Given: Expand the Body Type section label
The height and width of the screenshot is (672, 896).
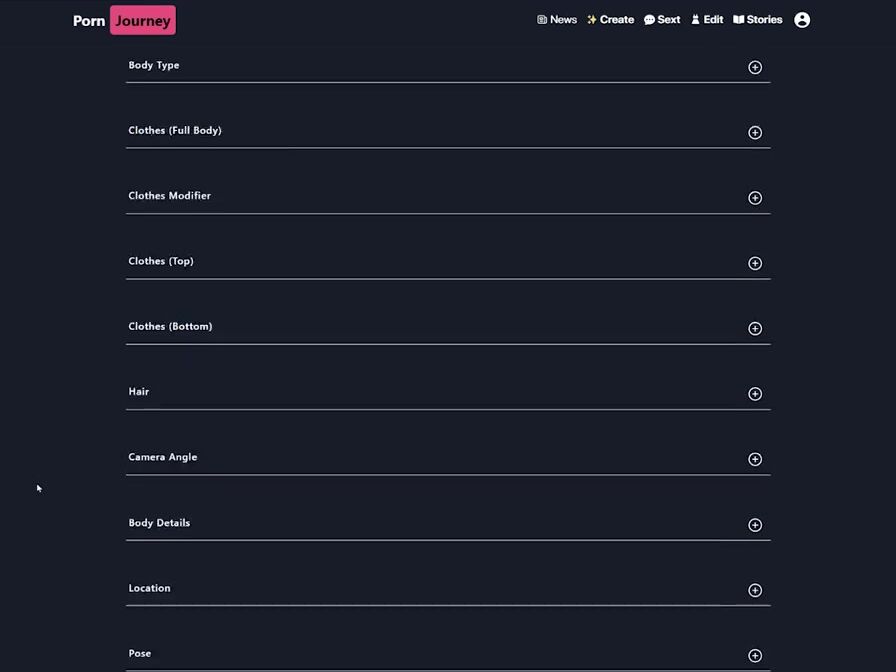Looking at the screenshot, I should (154, 65).
